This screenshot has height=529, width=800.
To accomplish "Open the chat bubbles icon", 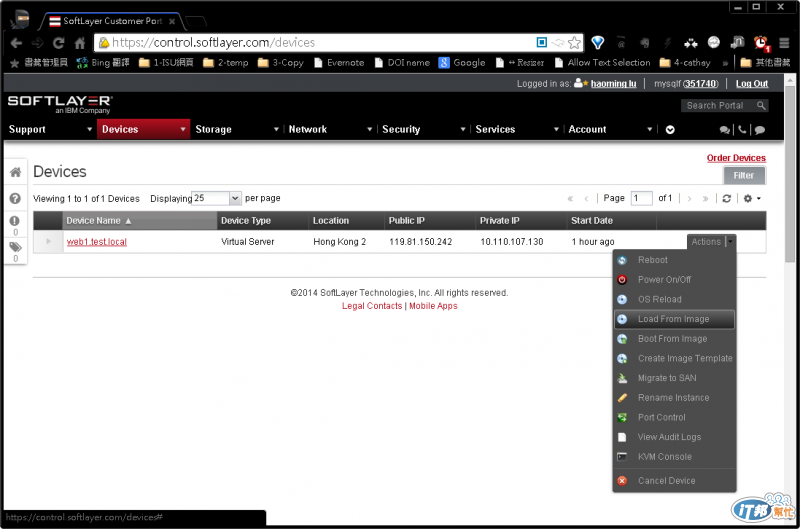I will (x=724, y=130).
